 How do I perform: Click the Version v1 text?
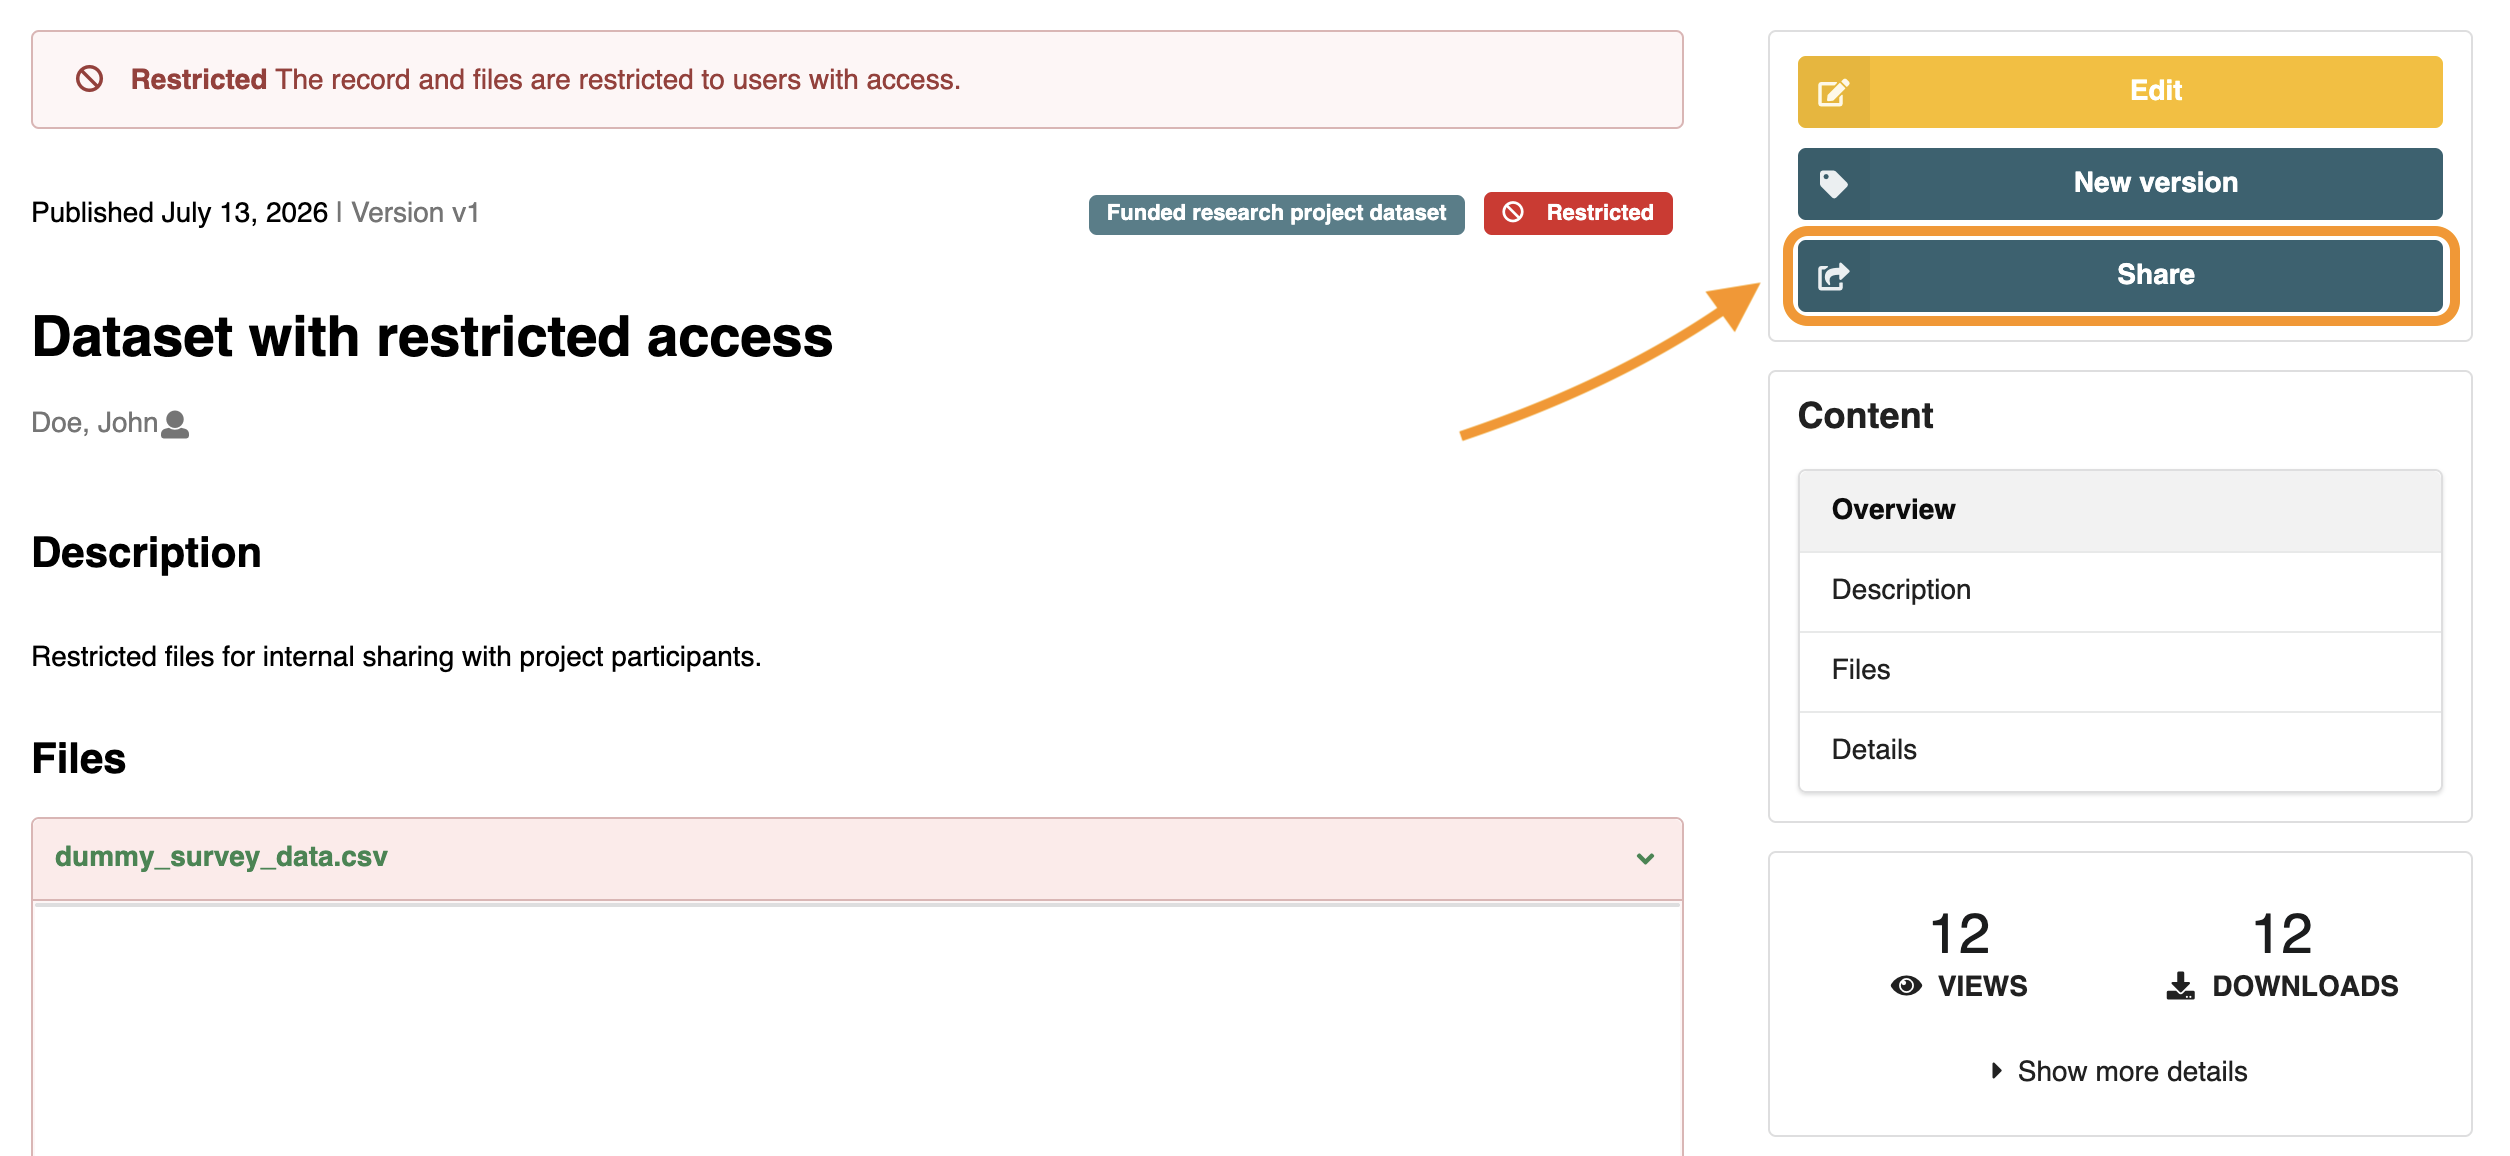pyautogui.click(x=415, y=213)
